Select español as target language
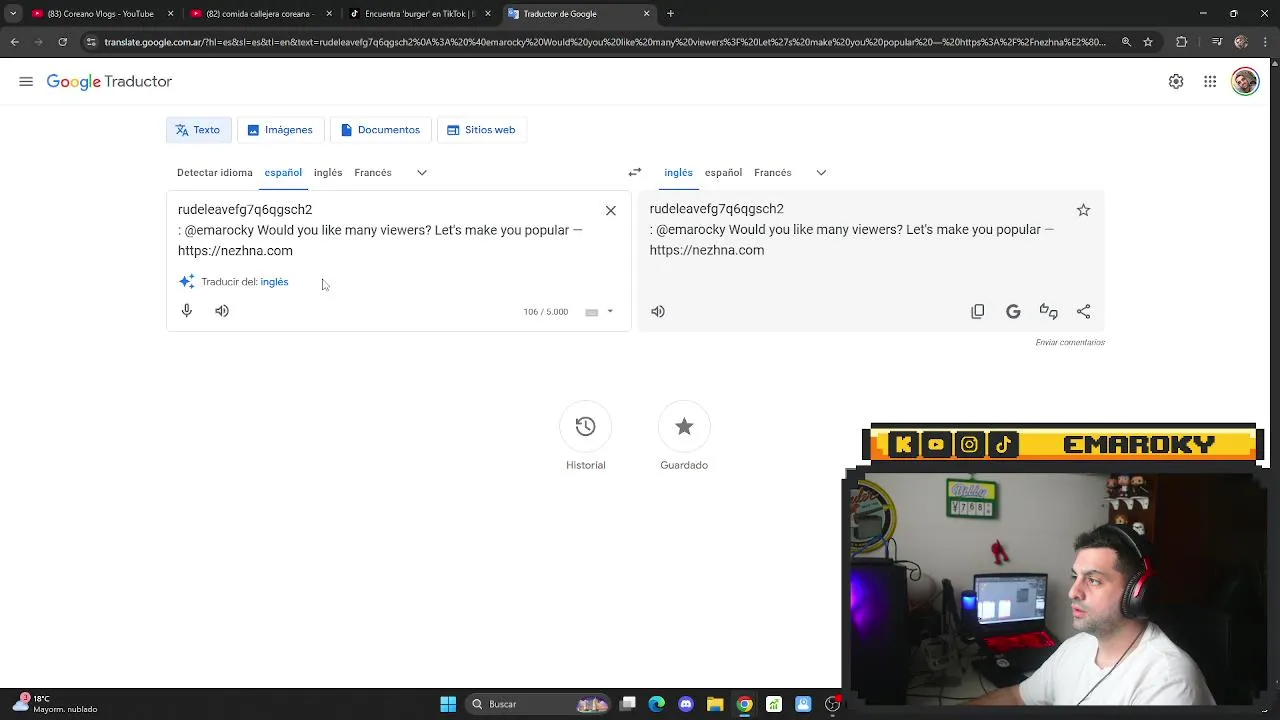This screenshot has height=720, width=1280. pyautogui.click(x=723, y=173)
